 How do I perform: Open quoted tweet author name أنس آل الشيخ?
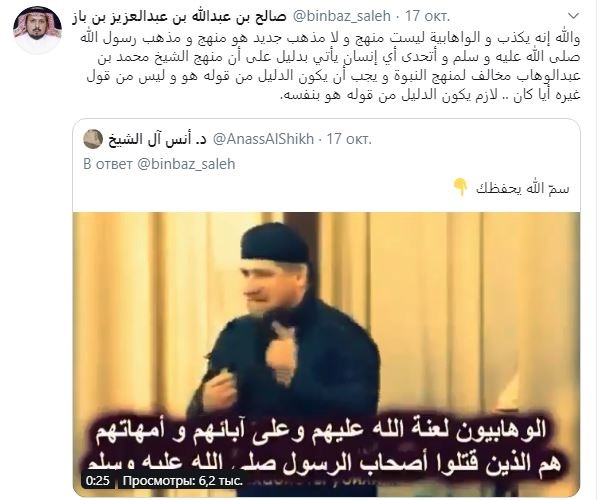158,140
